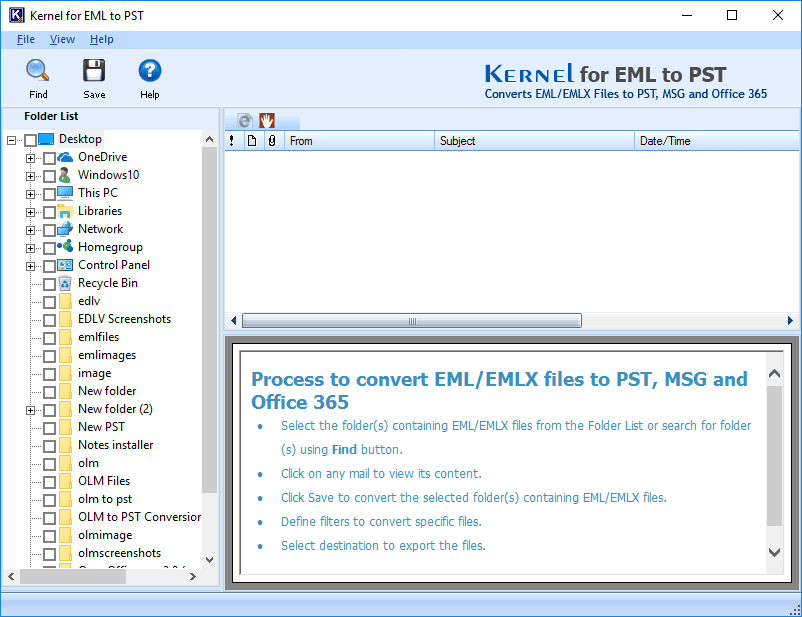Click the folder list horizontal scrollbar thumb
The image size is (802, 617).
73,576
